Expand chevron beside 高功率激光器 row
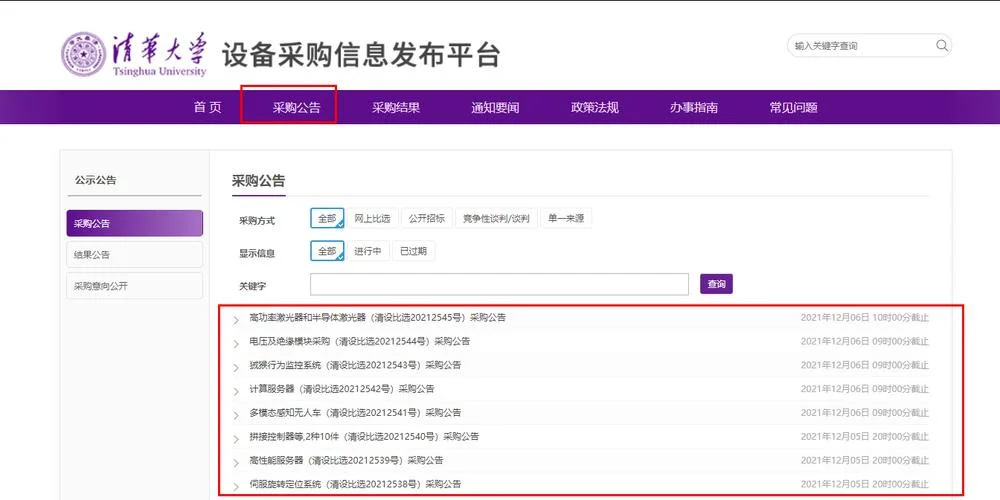 236,320
